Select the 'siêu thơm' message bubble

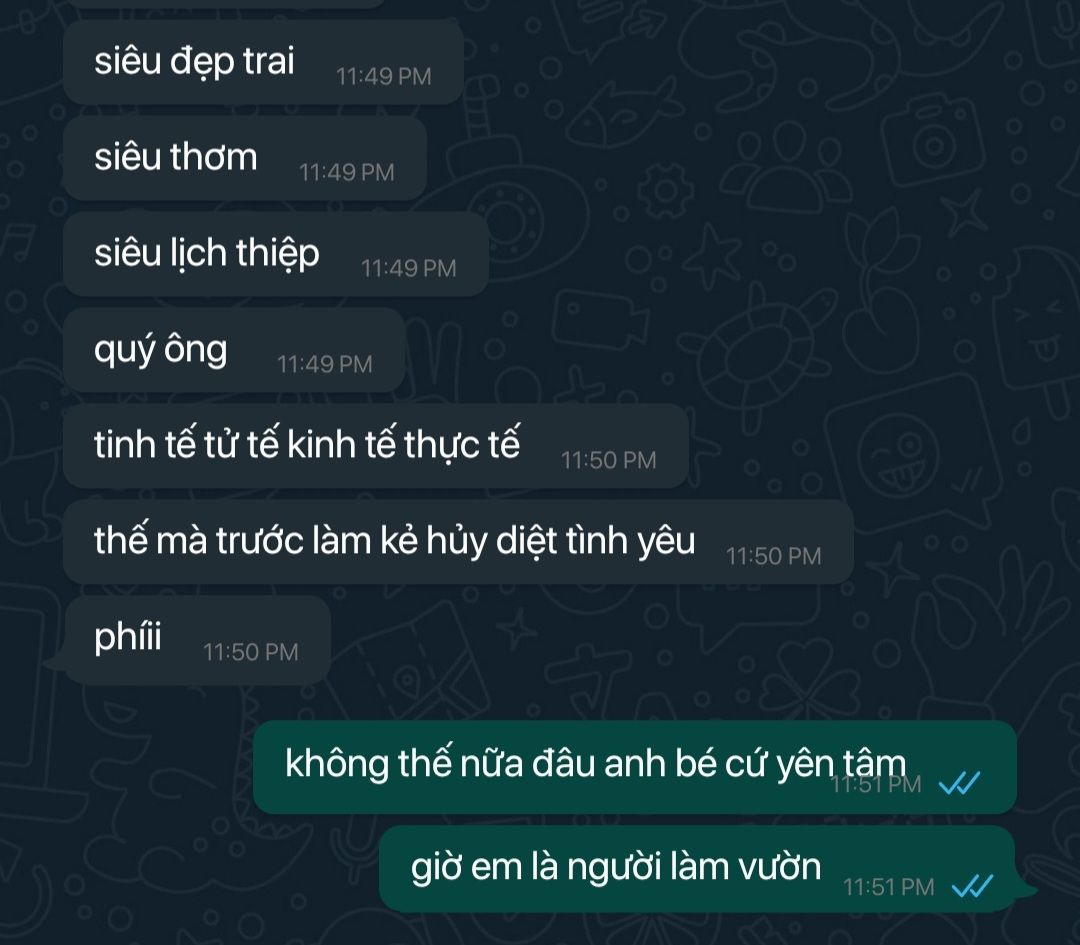coord(245,158)
